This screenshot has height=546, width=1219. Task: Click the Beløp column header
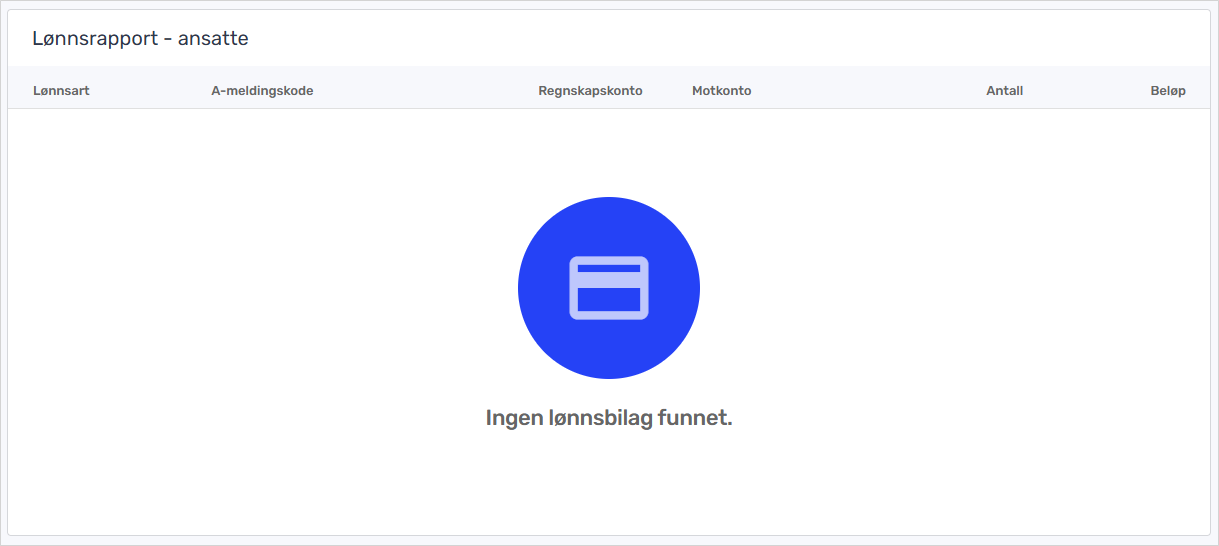[x=1167, y=91]
